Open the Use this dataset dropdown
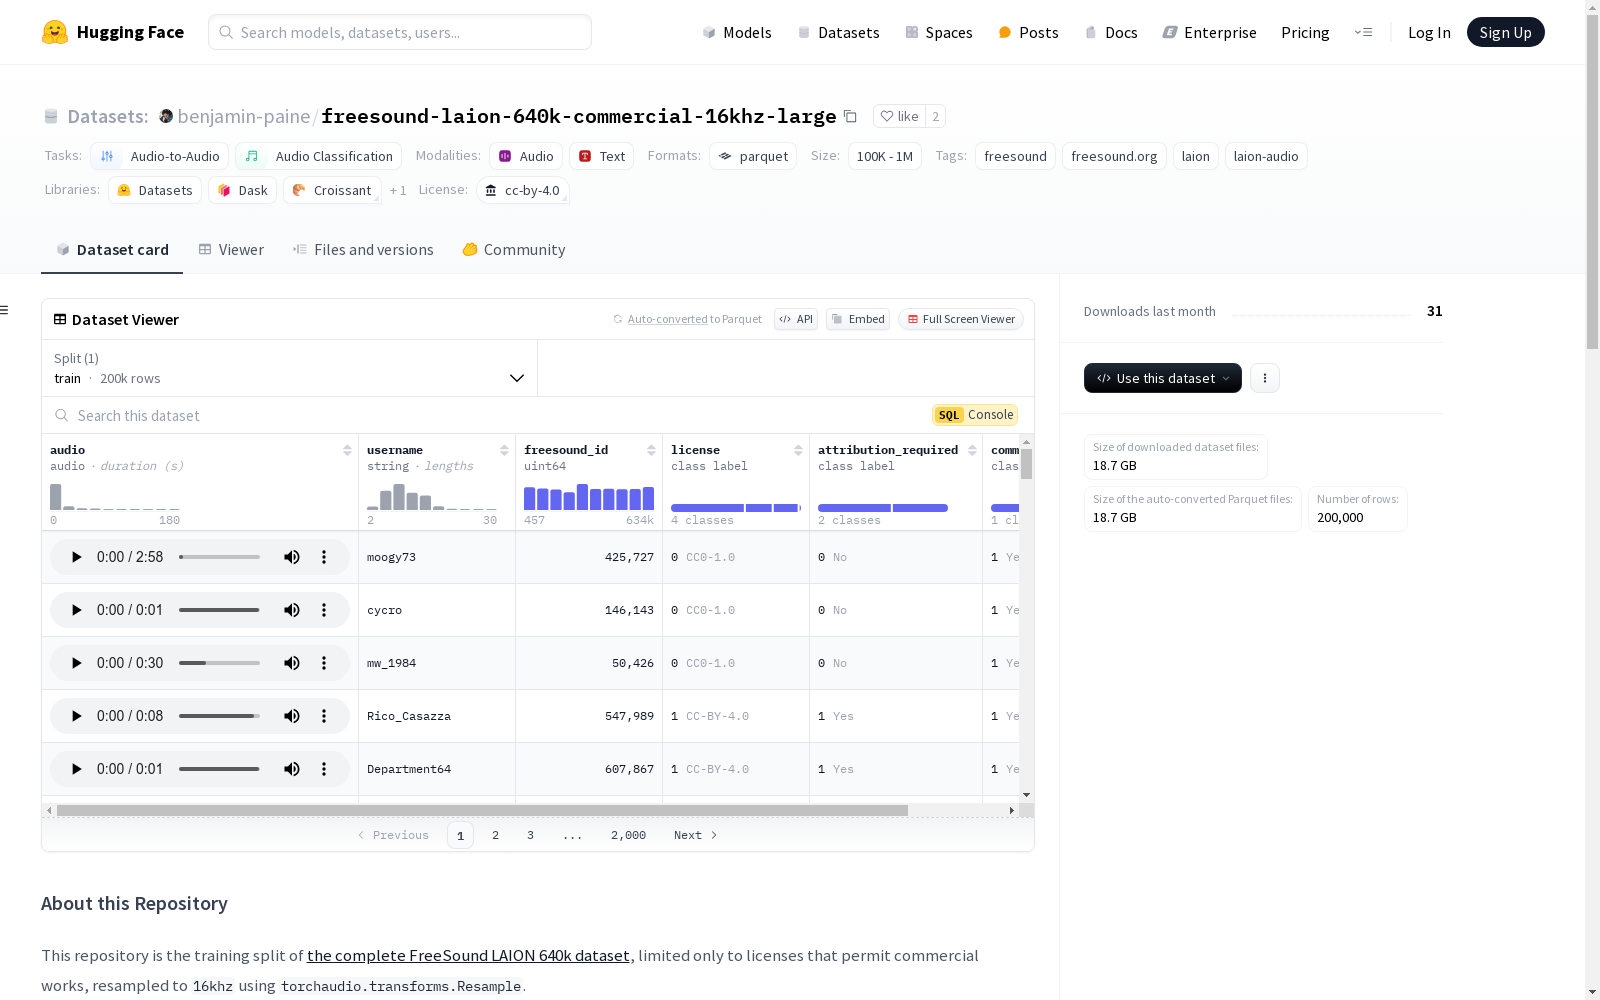Viewport: 1600px width, 1000px height. pos(1163,378)
